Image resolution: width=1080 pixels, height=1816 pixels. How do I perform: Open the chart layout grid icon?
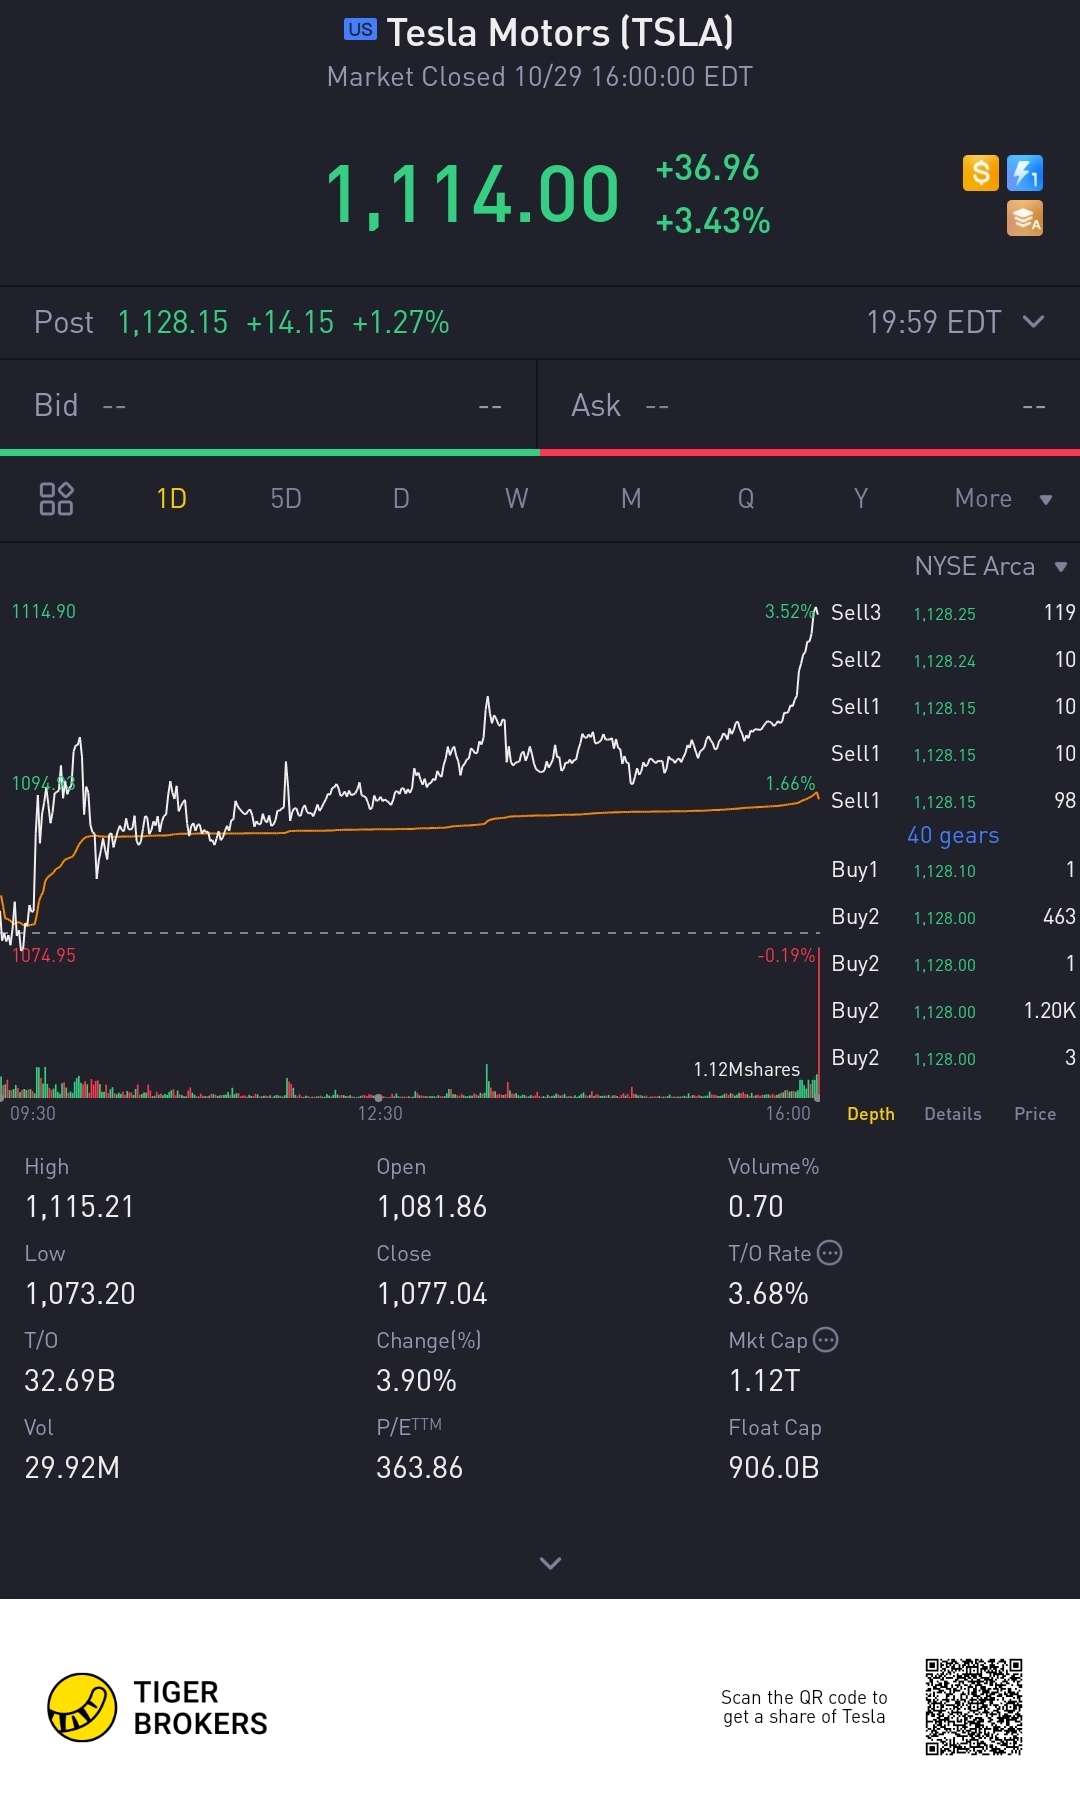click(x=56, y=498)
